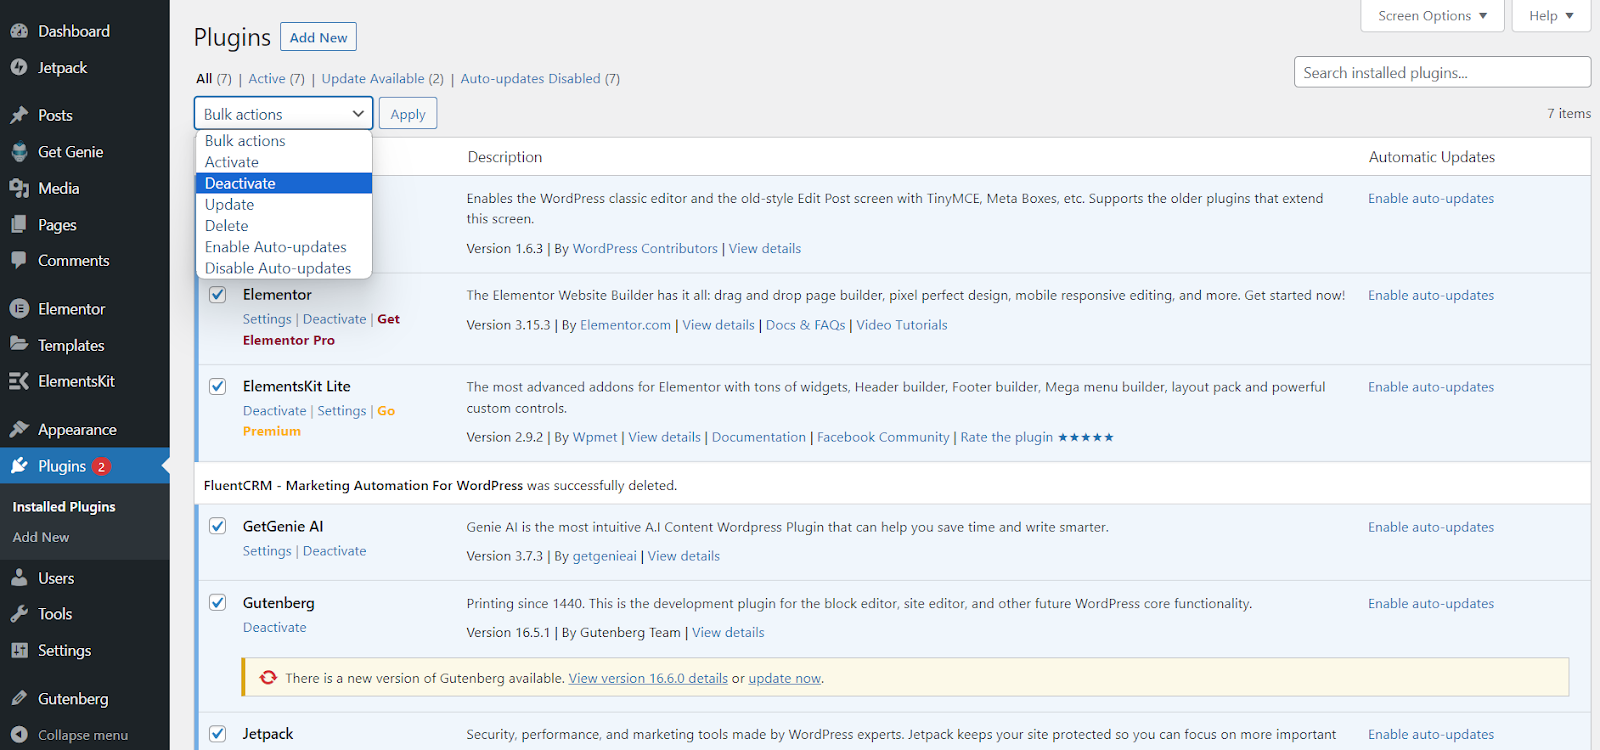Click the Gutenberg pencil icon in sidebar

pos(19,698)
